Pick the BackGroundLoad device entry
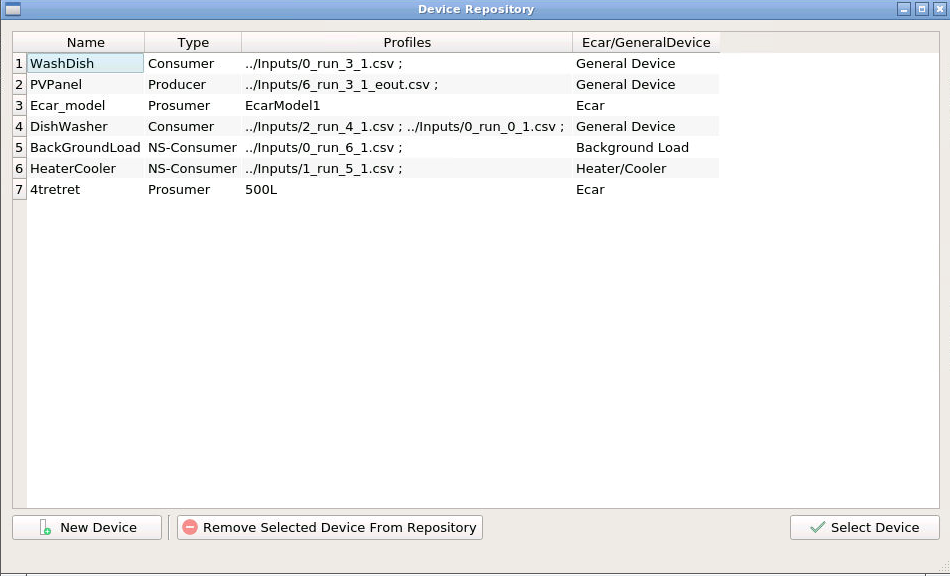 (x=85, y=147)
